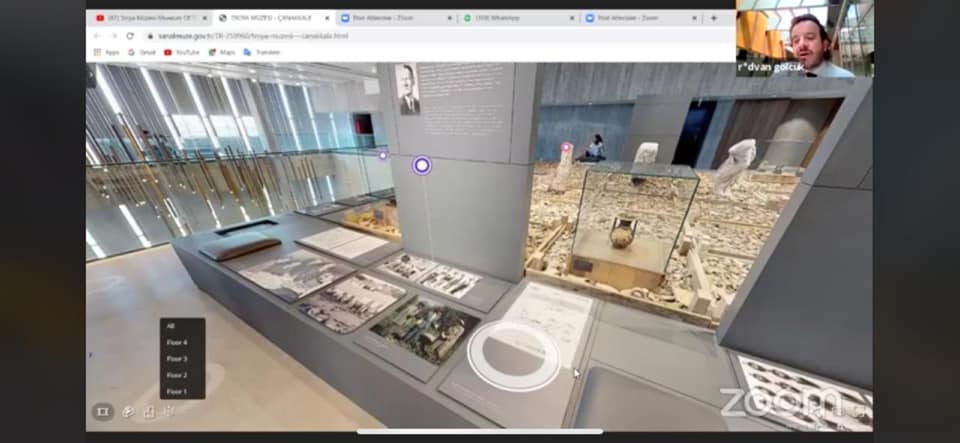The width and height of the screenshot is (960, 443).
Task: Open a new browser tab with plus button
Action: [713, 18]
